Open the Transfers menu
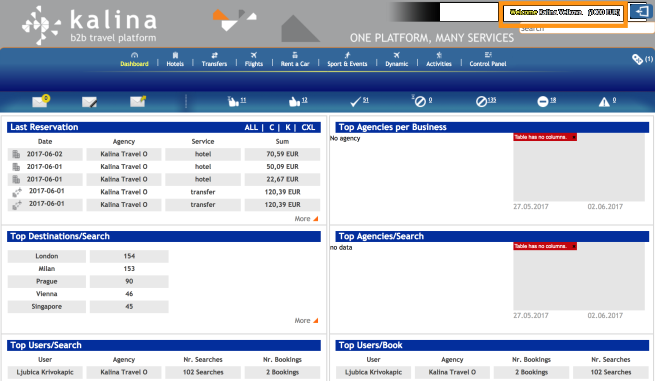Viewport: 655px width, 381px height. click(x=214, y=60)
